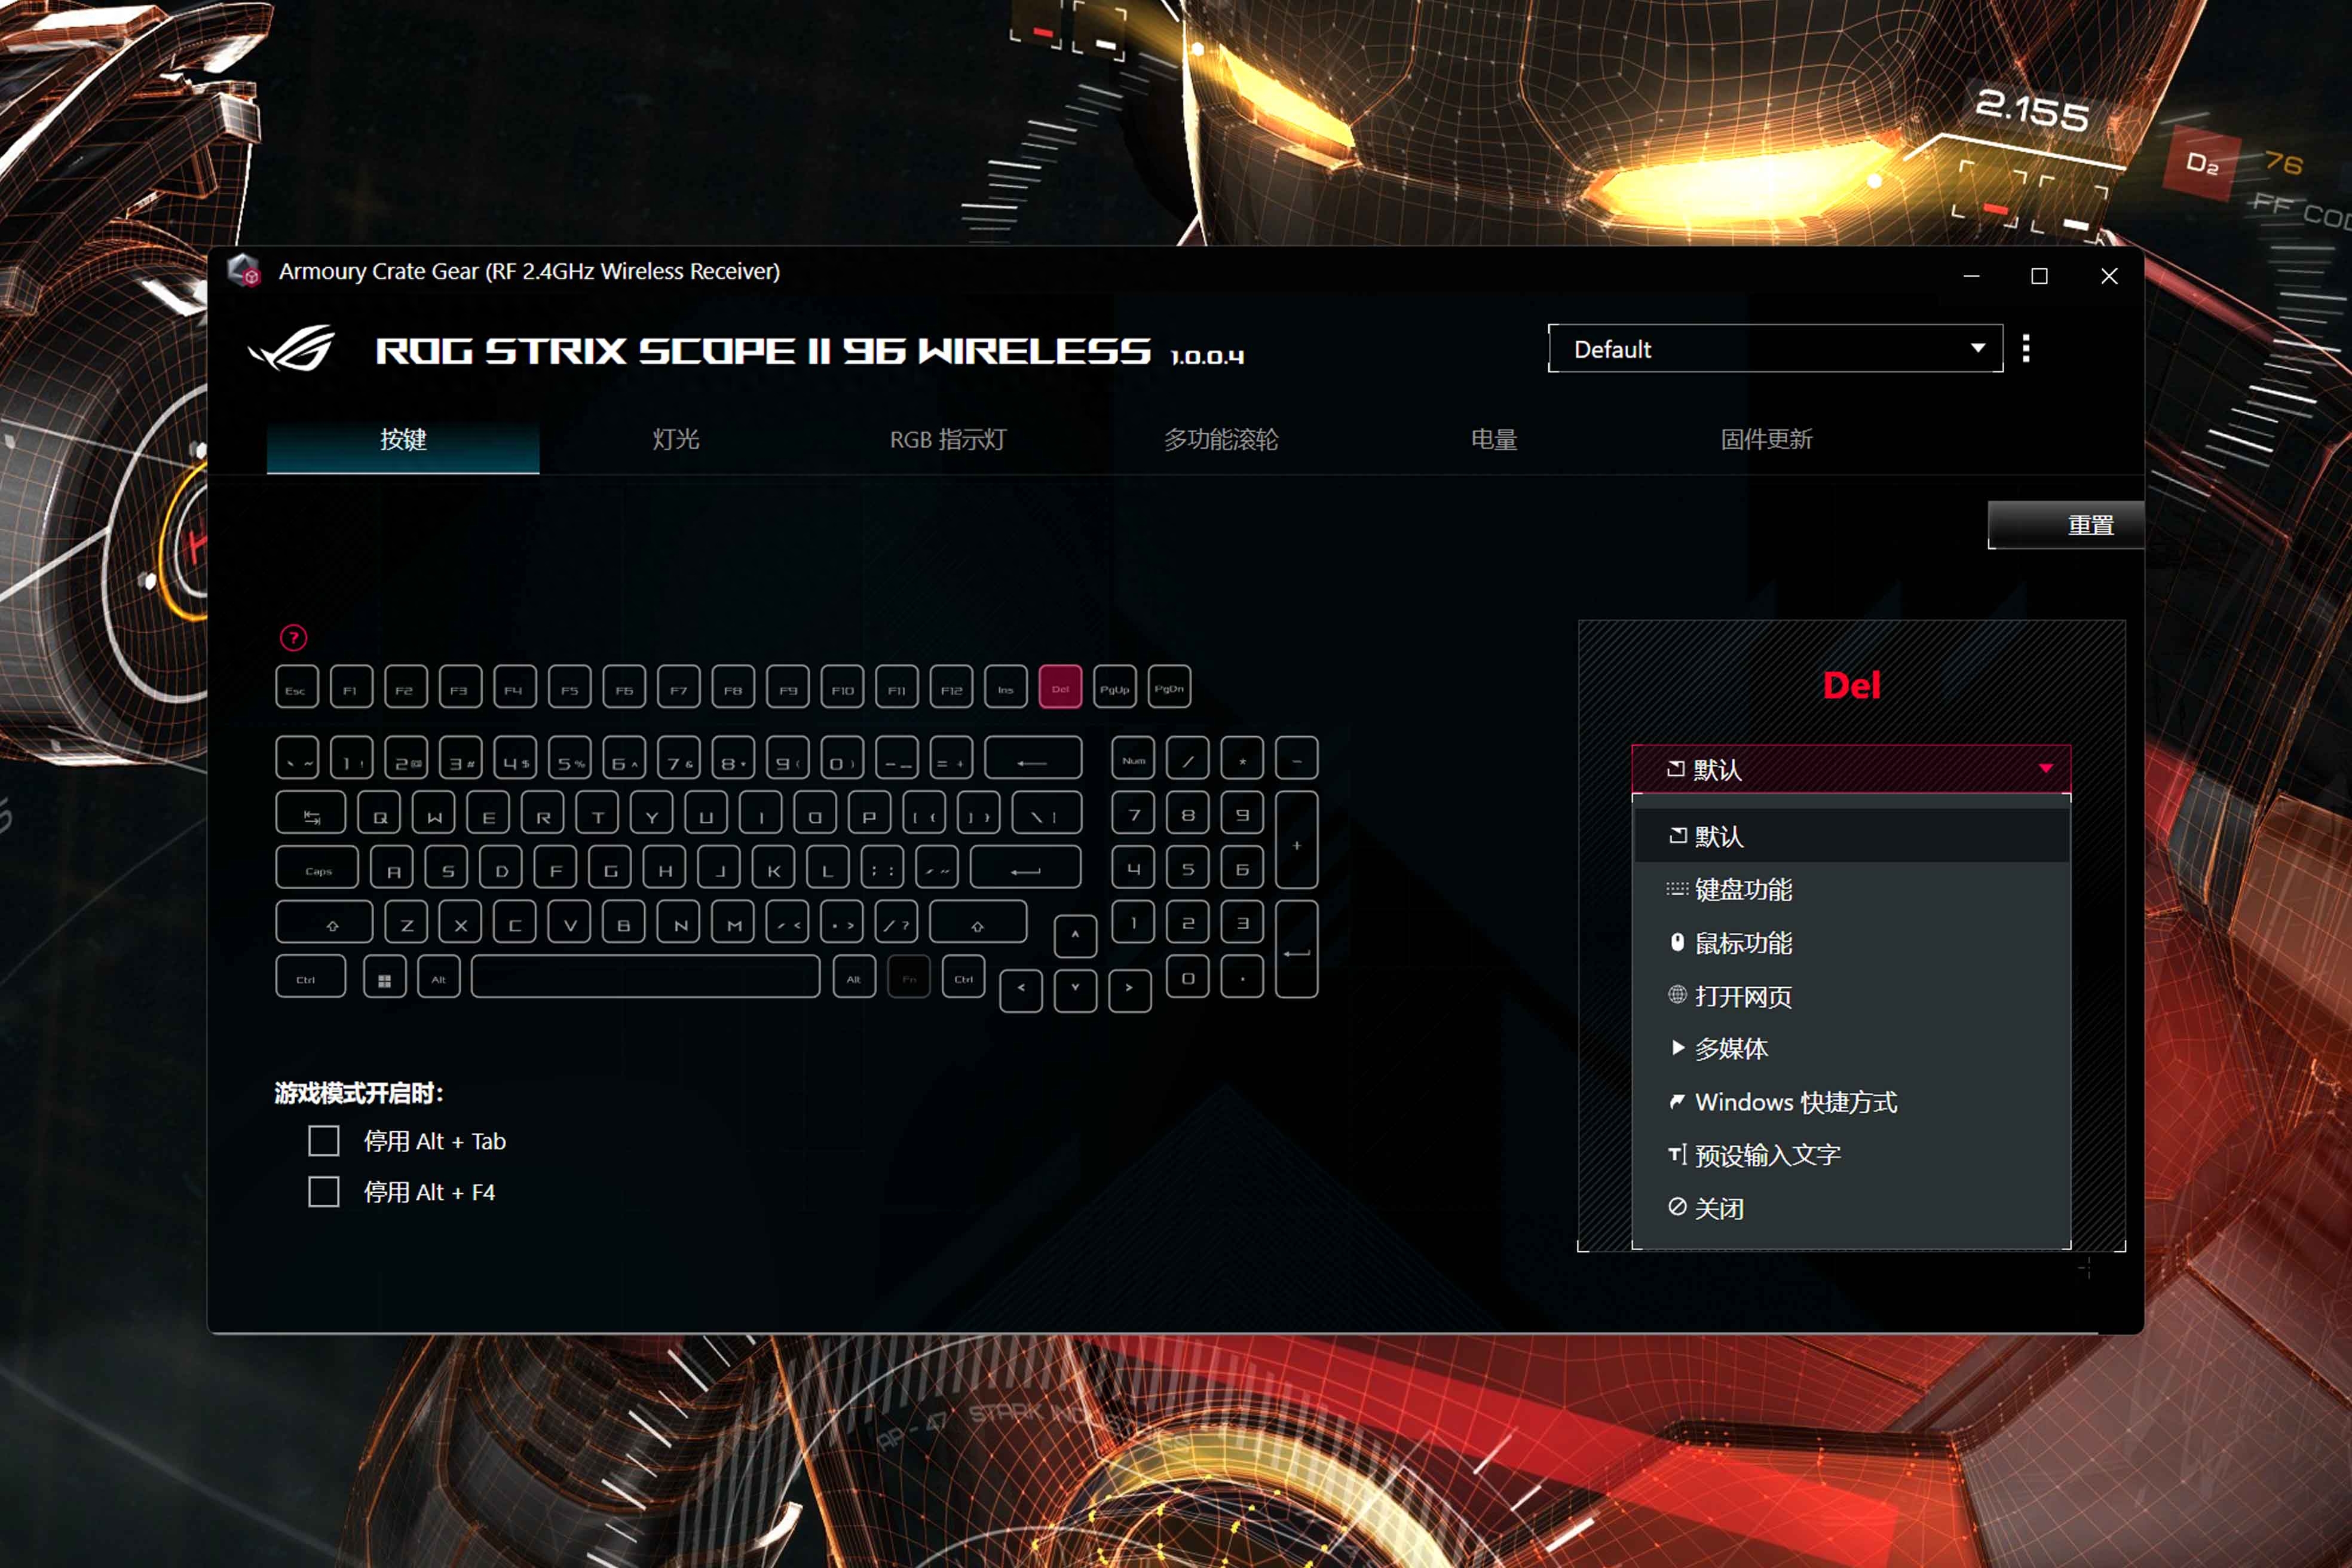The height and width of the screenshot is (1568, 2352).
Task: Select the left Ctrl key
Action: (311, 977)
